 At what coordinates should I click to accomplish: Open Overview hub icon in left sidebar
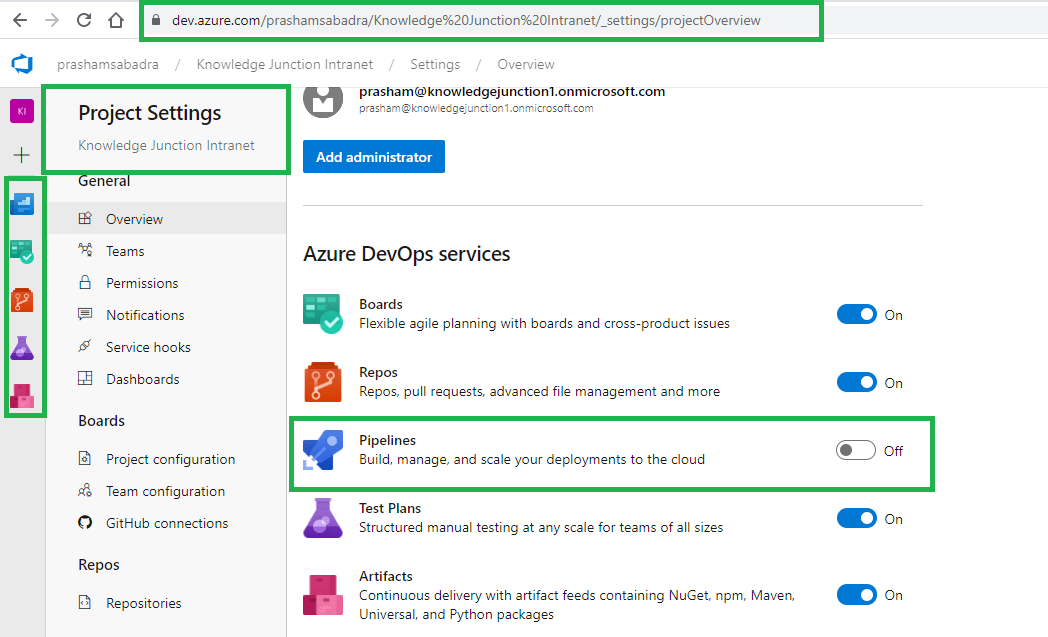22,204
